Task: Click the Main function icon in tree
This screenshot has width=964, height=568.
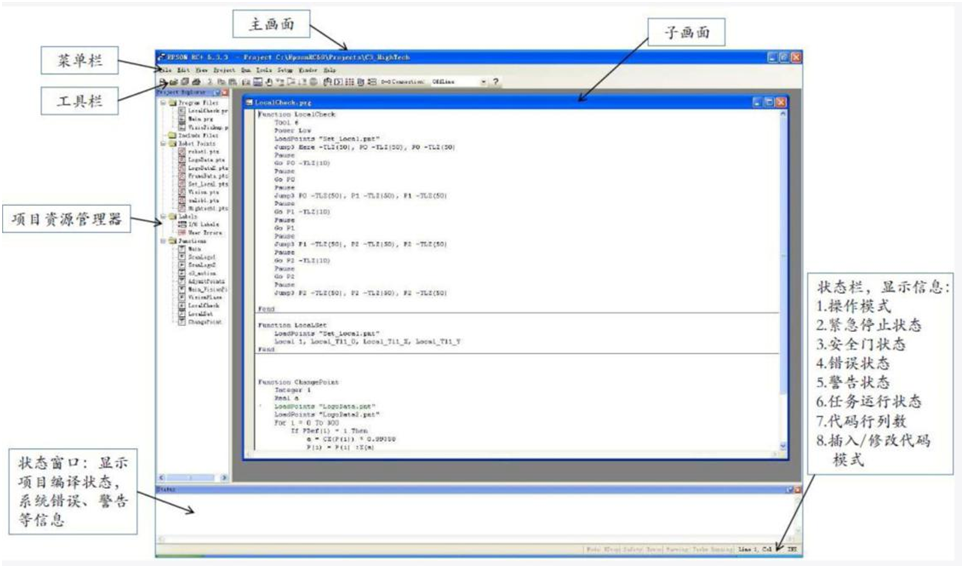Action: [x=181, y=249]
